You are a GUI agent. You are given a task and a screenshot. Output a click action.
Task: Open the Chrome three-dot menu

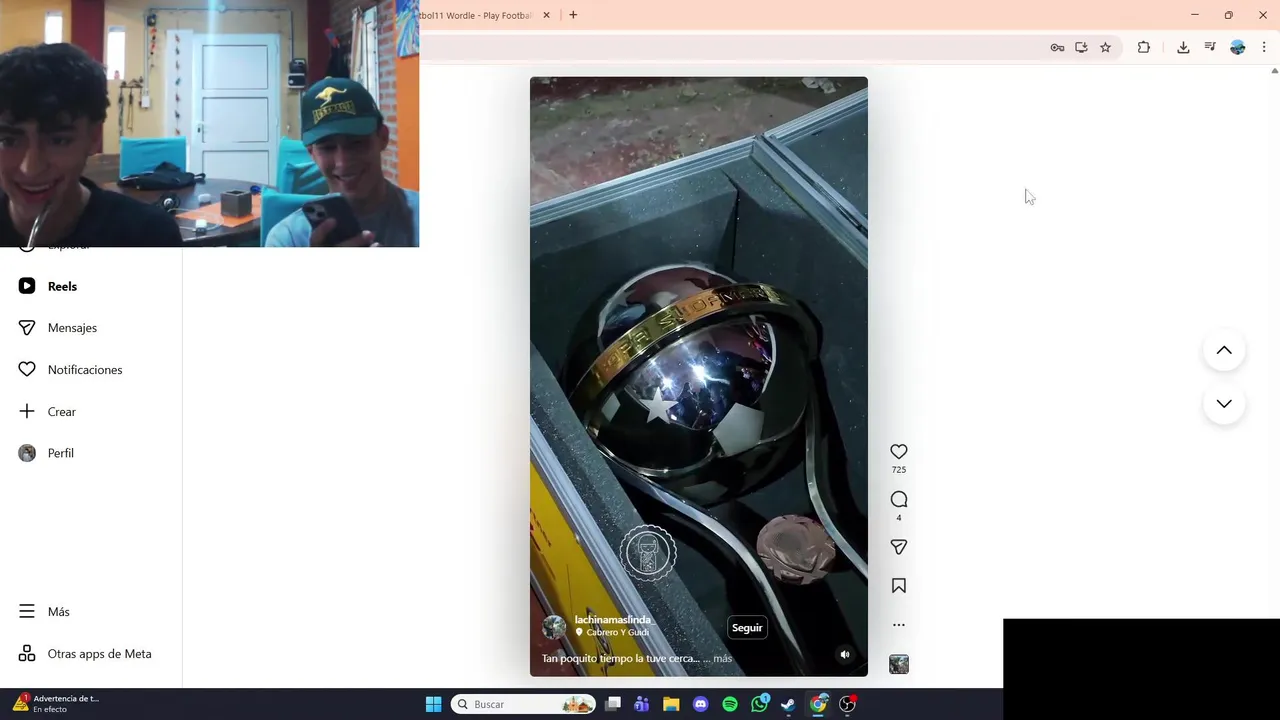pos(1264,47)
